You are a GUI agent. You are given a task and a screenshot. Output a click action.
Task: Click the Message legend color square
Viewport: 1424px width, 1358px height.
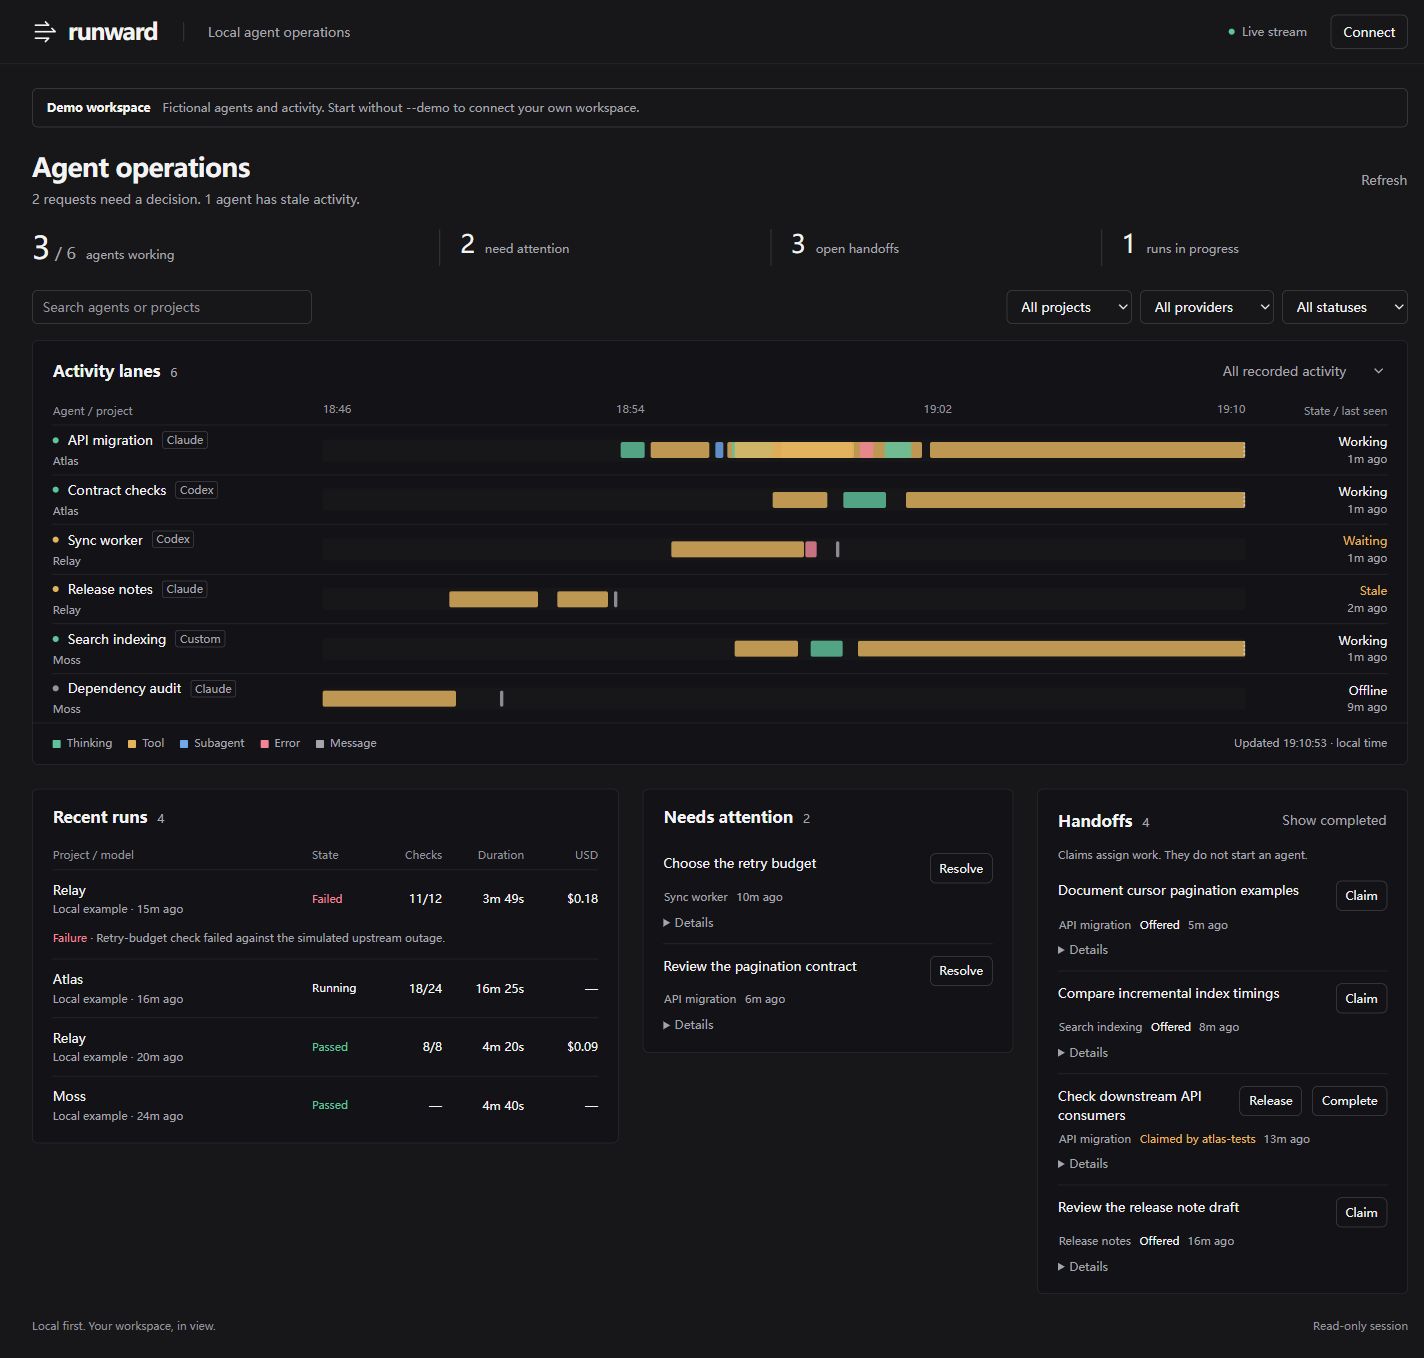tap(320, 744)
